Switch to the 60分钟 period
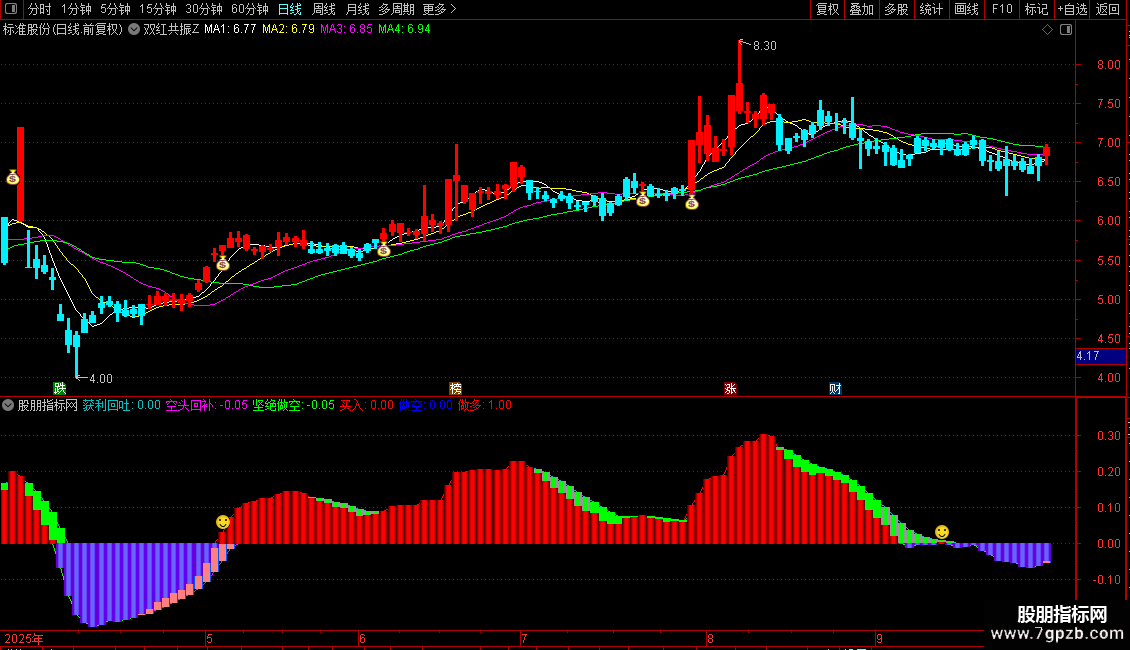1130x650 pixels. pyautogui.click(x=250, y=9)
